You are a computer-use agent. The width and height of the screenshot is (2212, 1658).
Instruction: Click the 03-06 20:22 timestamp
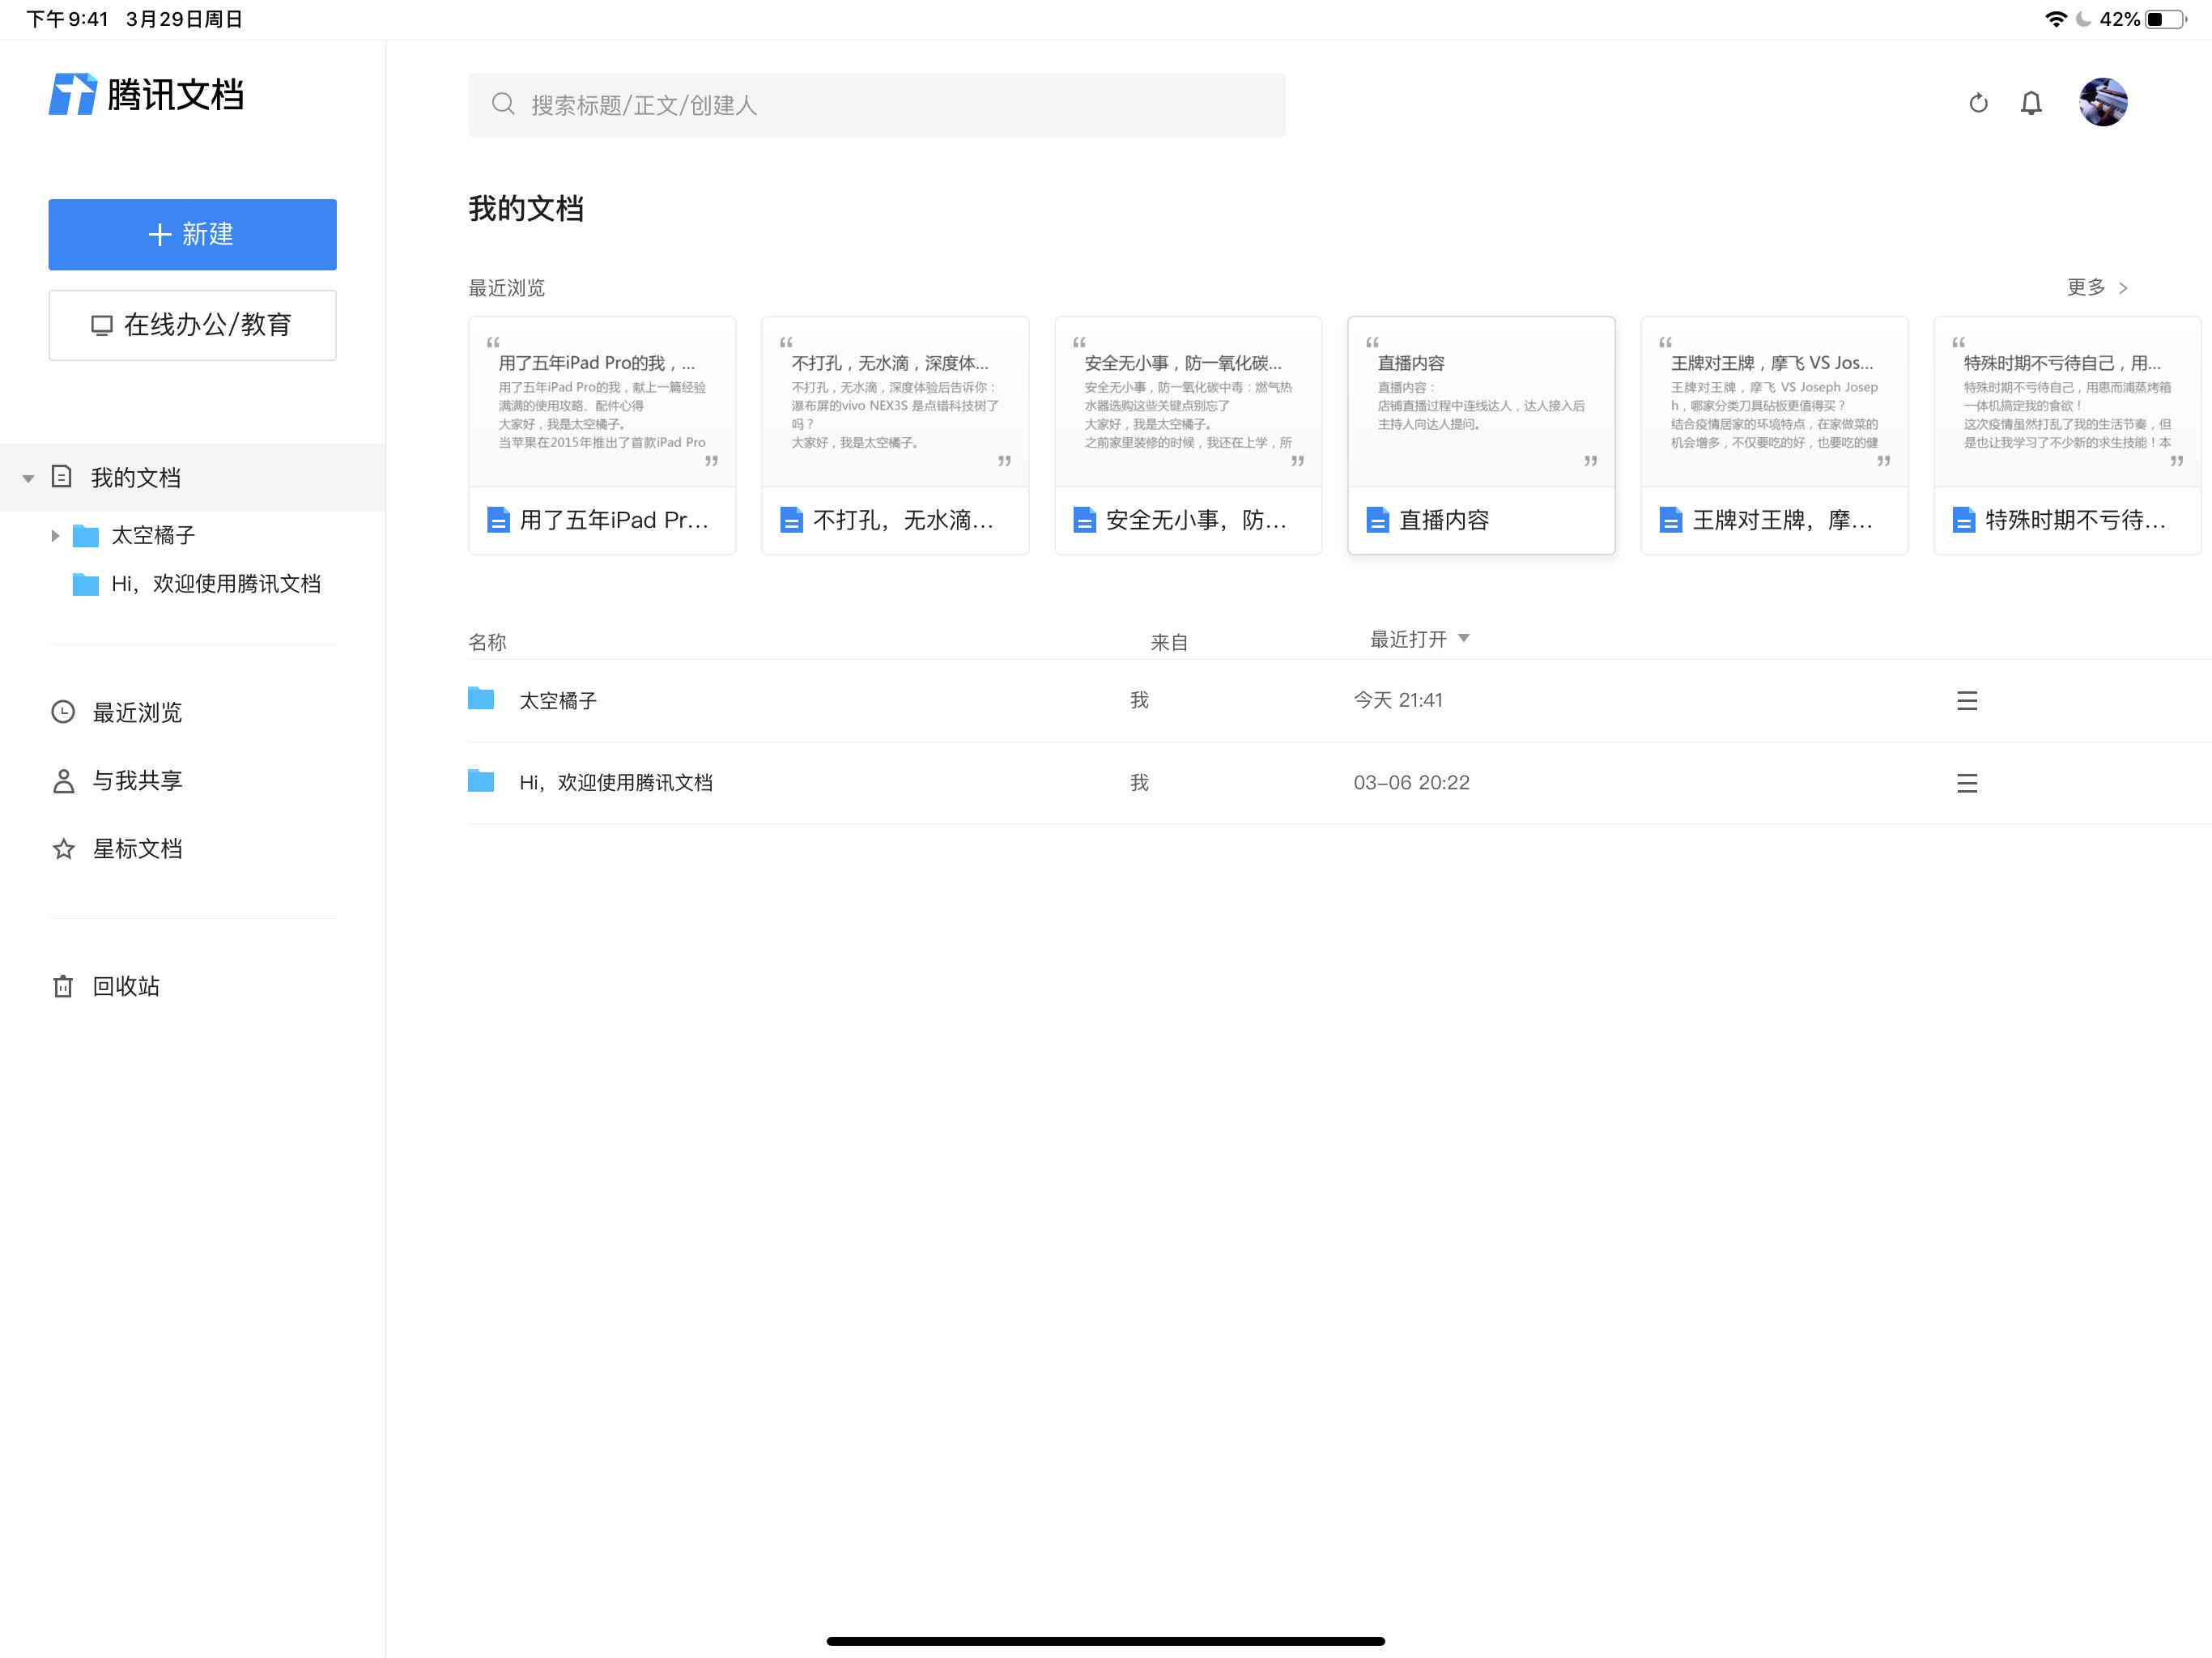click(1411, 782)
